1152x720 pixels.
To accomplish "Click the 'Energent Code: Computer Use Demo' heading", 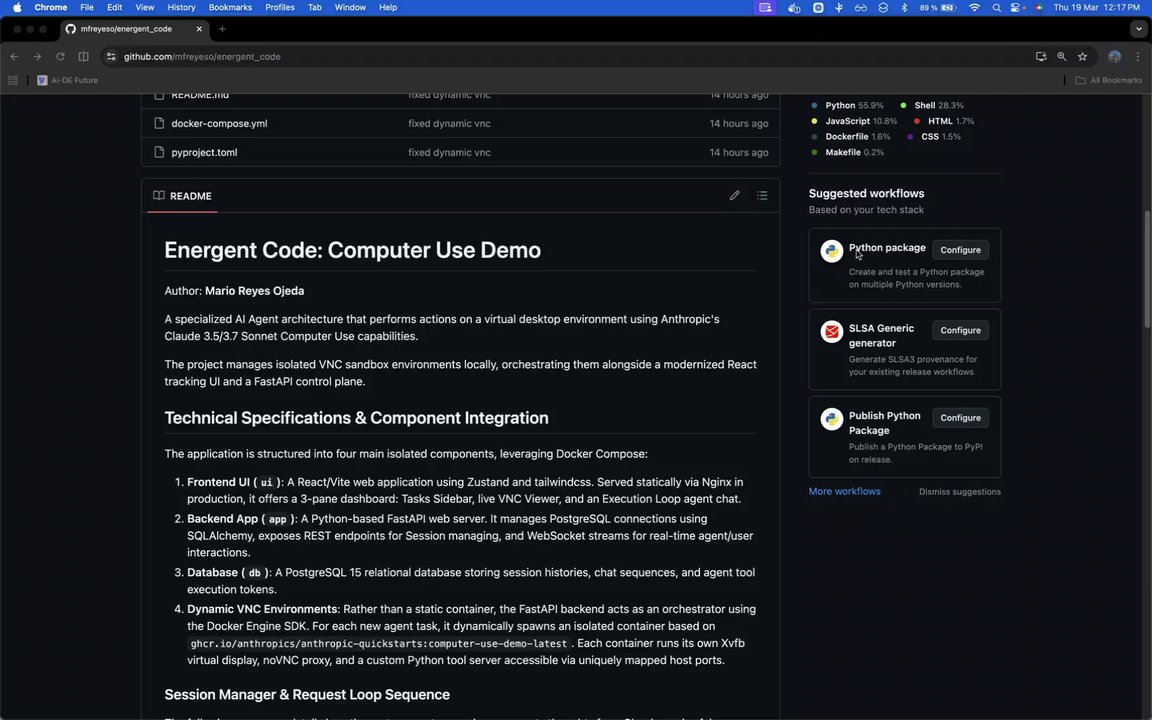I will pos(353,250).
